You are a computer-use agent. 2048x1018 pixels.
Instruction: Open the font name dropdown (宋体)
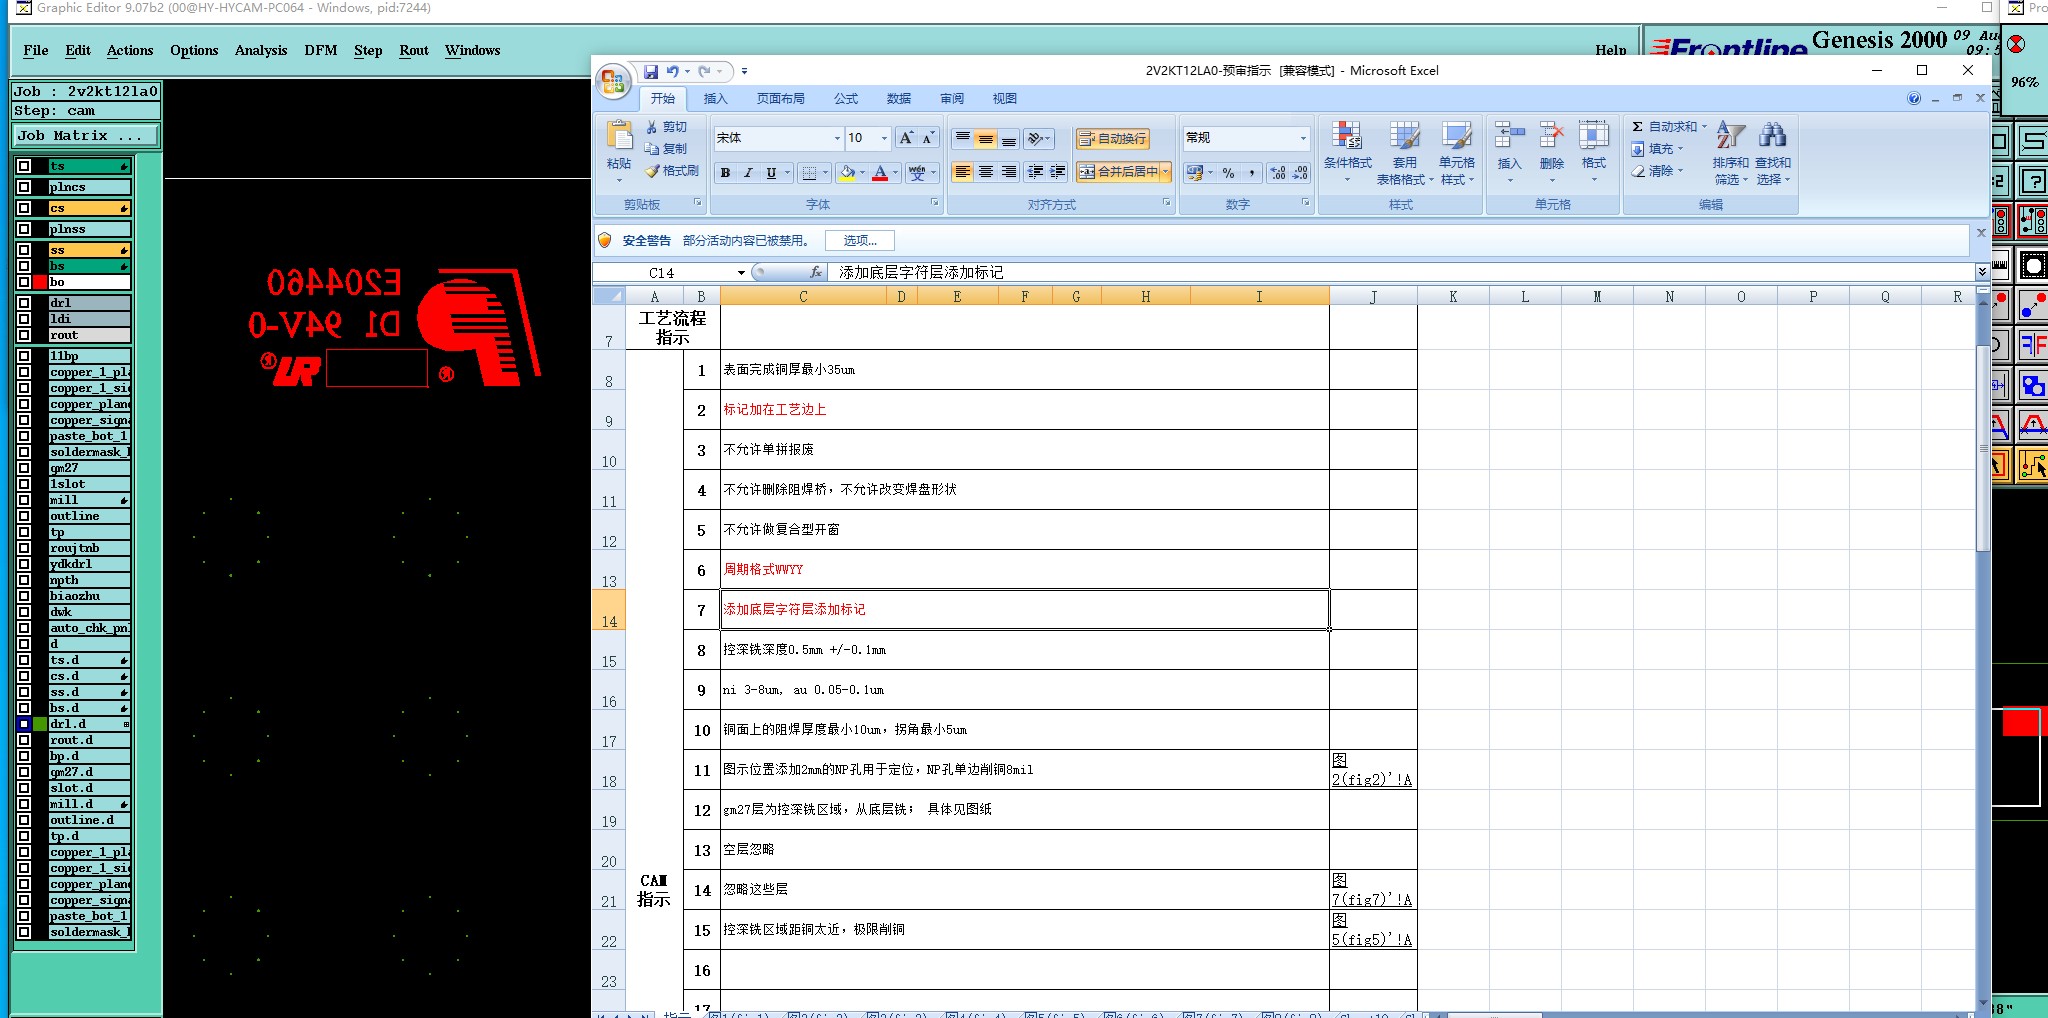pos(837,138)
